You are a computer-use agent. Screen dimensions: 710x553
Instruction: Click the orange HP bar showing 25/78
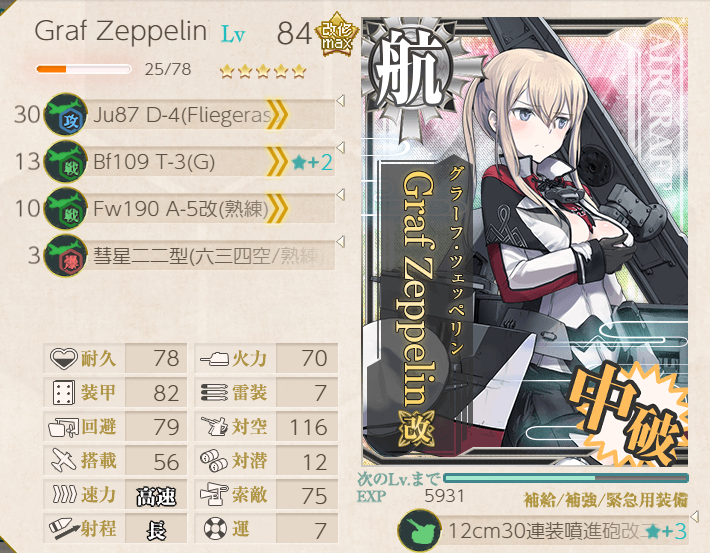point(84,69)
